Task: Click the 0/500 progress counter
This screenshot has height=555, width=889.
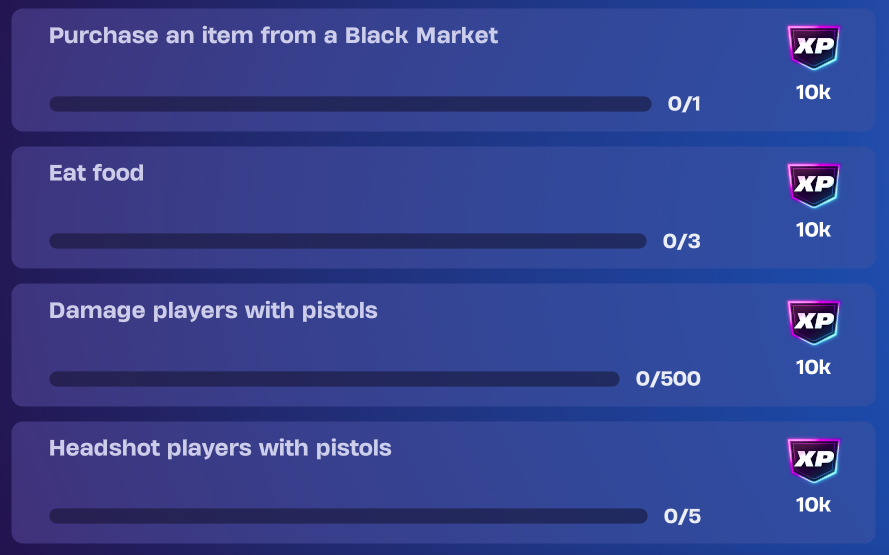Action: [x=668, y=379]
